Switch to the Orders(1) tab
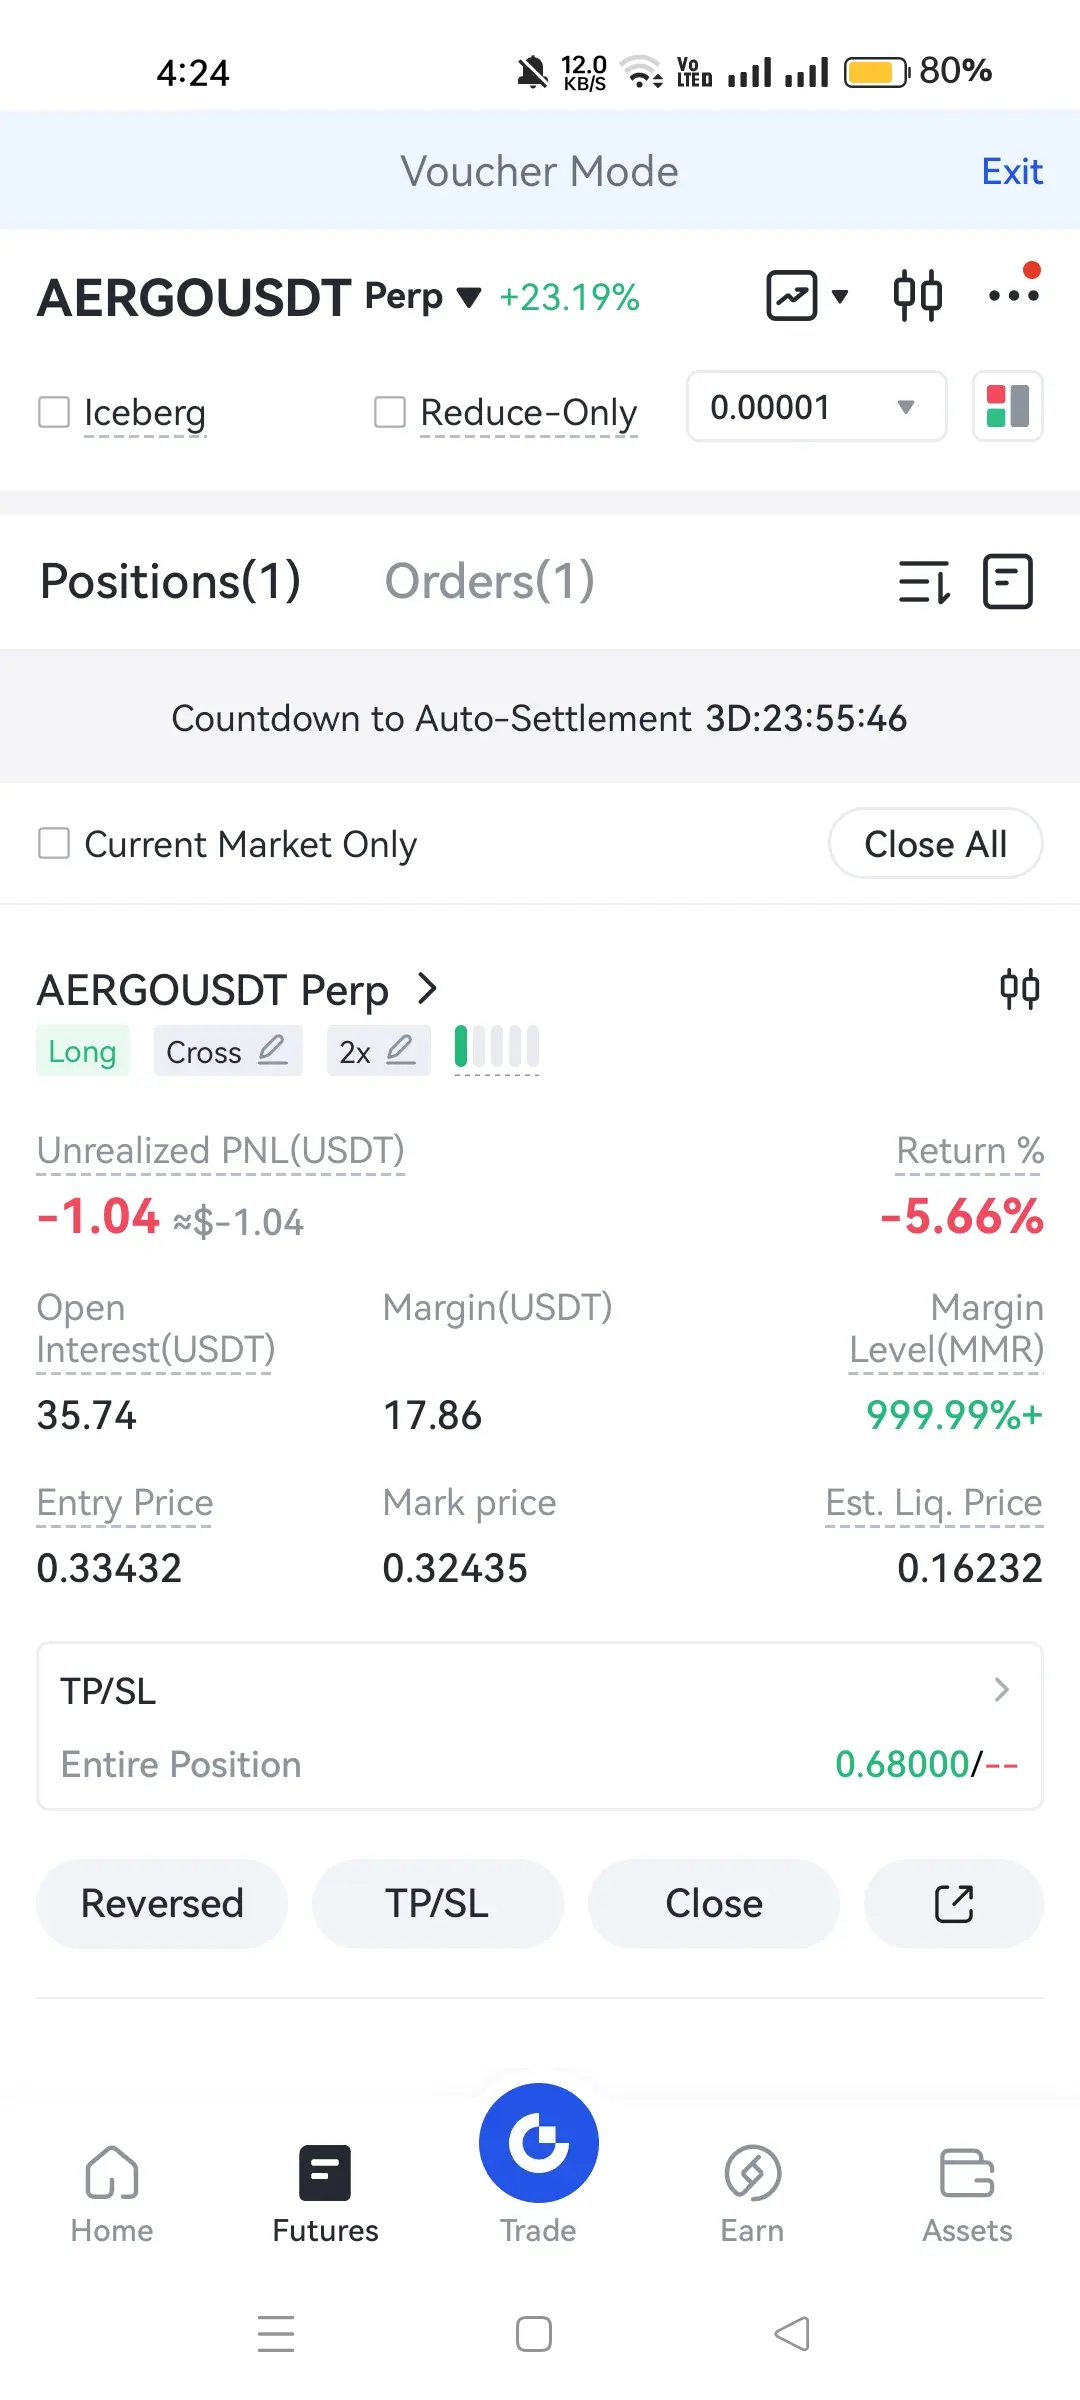 coord(489,582)
